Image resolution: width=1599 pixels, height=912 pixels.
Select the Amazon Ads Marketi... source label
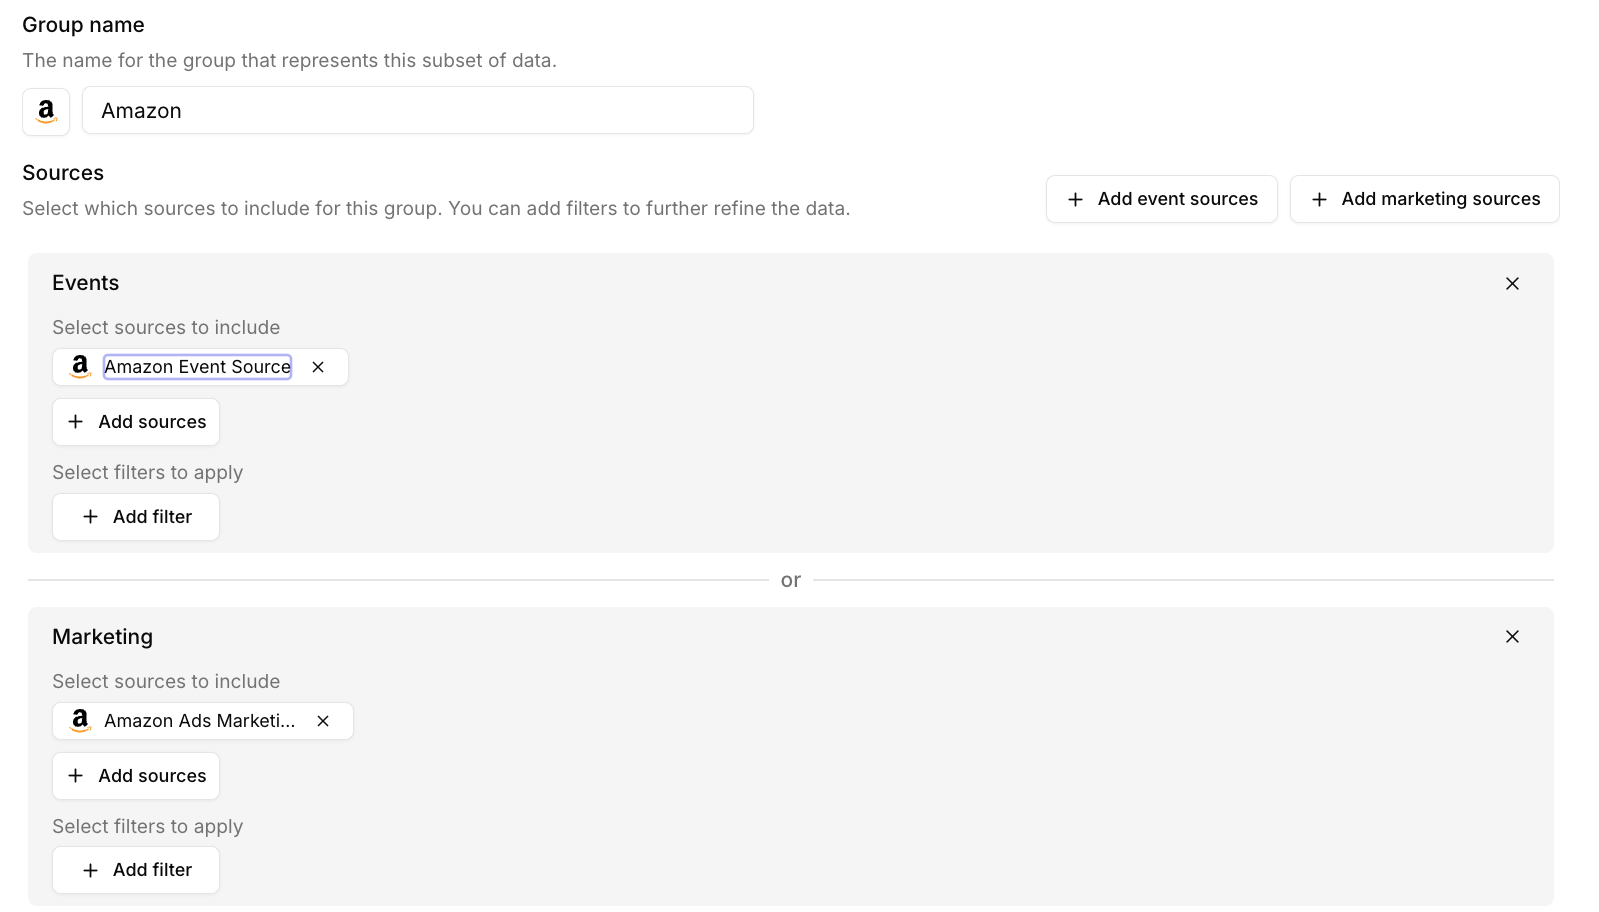coord(200,721)
